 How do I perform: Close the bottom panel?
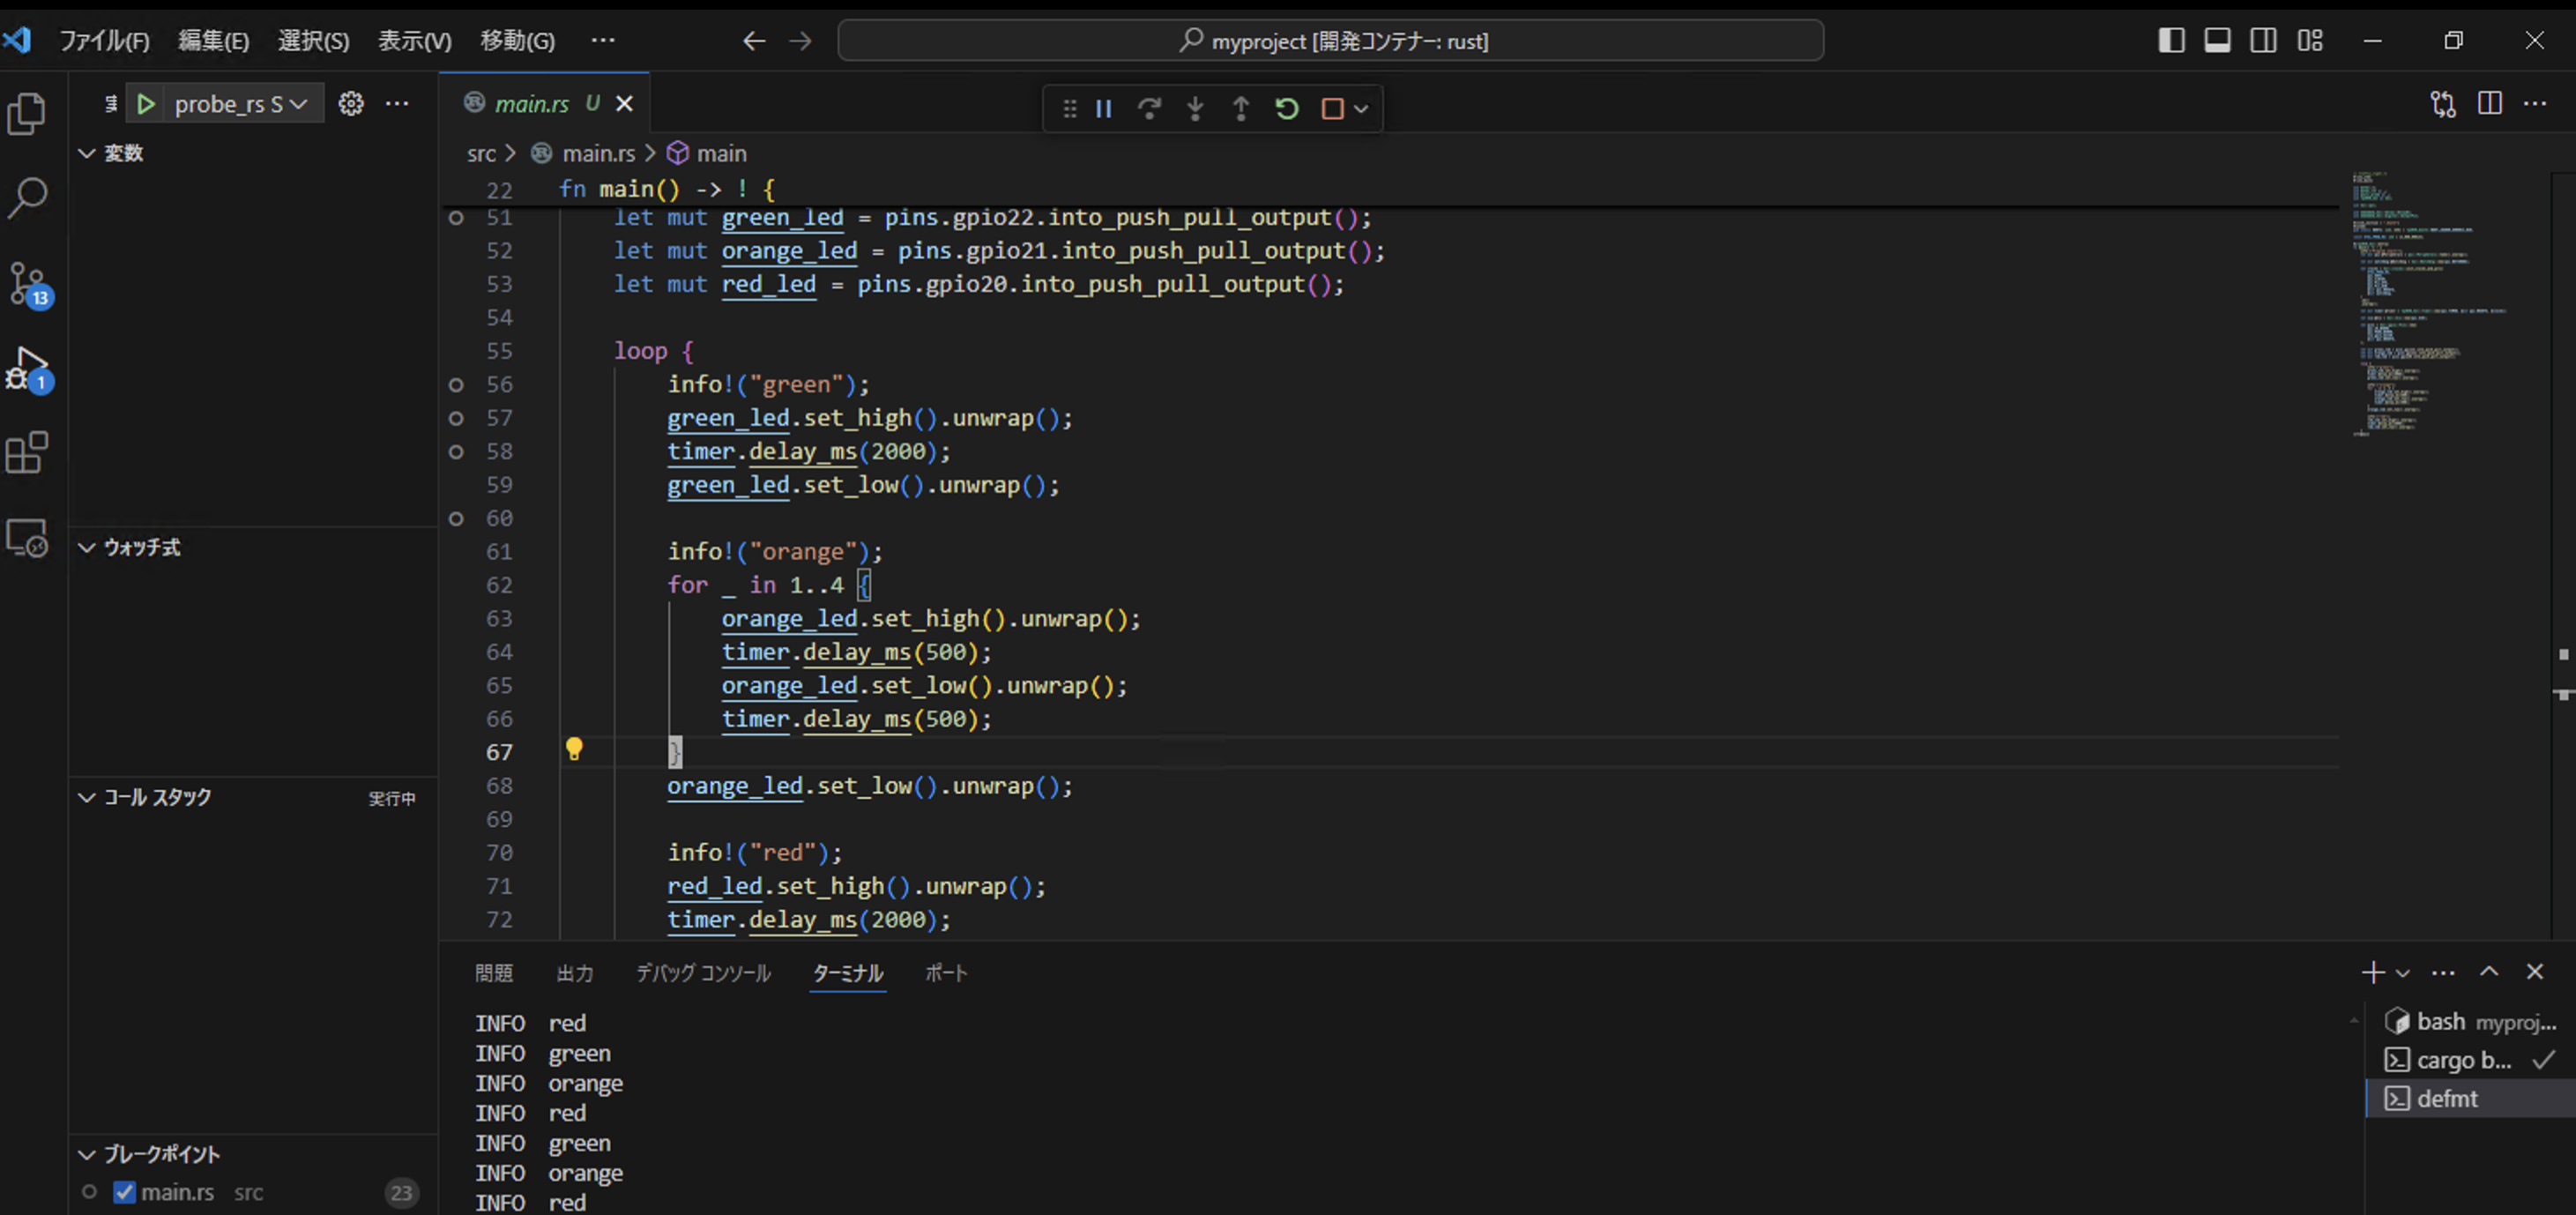tap(2535, 972)
